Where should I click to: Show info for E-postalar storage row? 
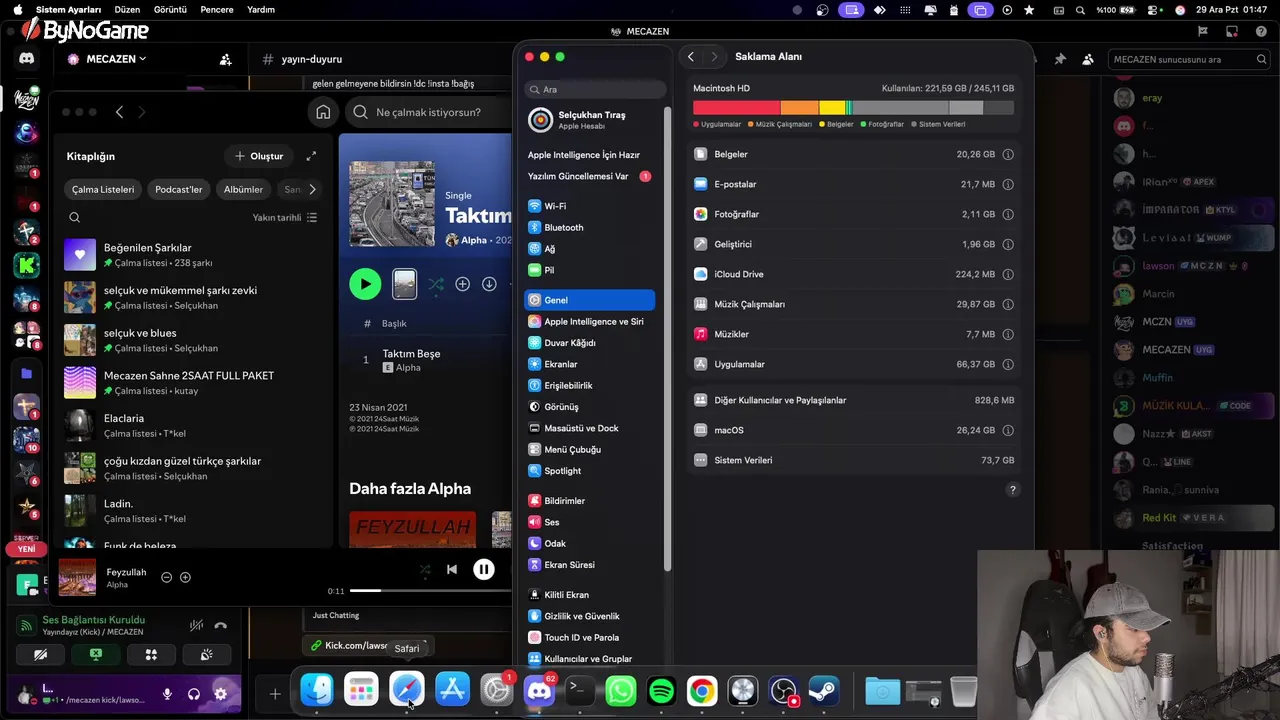point(1008,184)
